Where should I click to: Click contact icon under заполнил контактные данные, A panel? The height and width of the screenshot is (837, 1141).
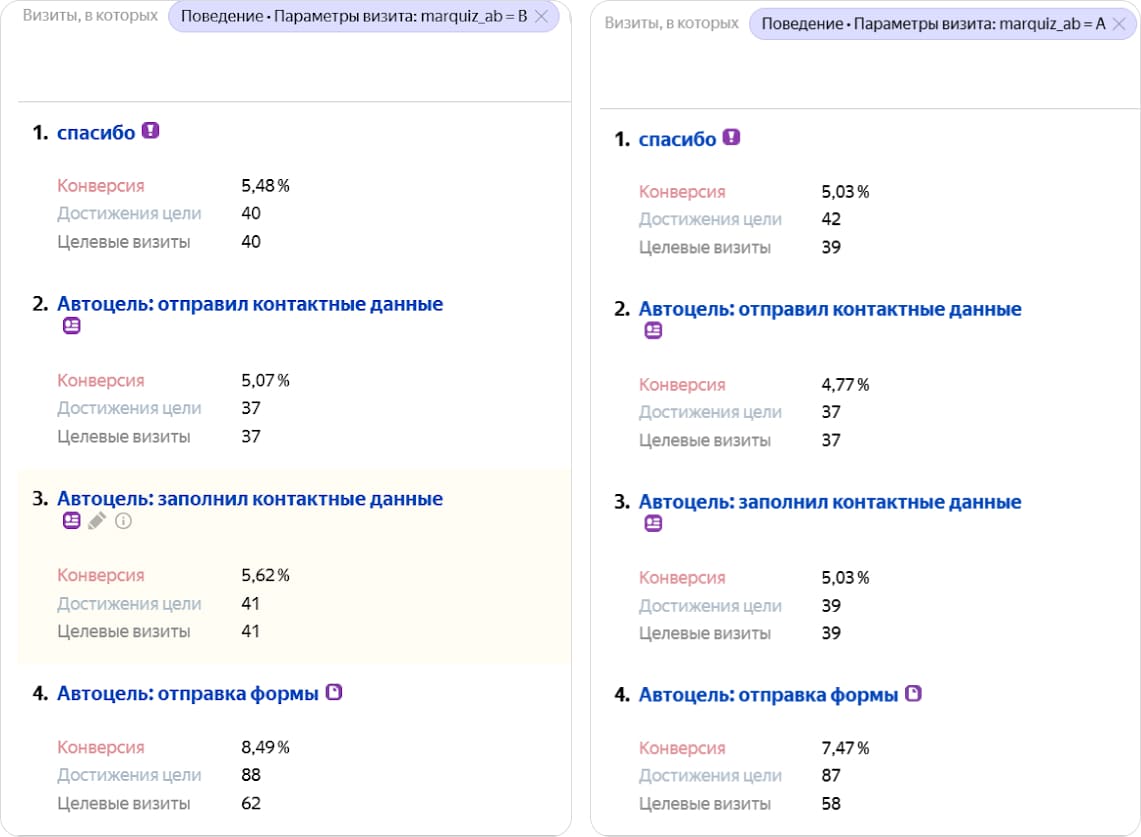click(653, 524)
